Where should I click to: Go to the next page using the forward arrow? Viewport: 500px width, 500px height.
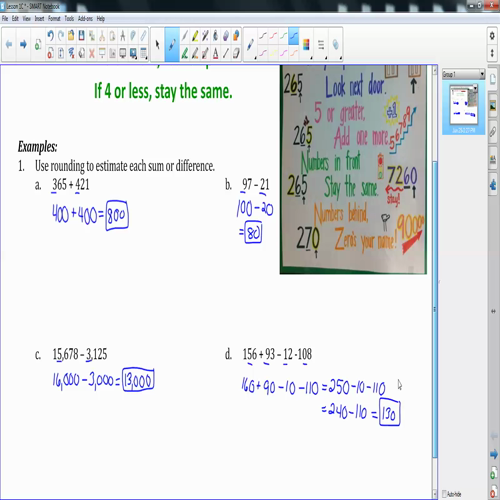coord(23,44)
